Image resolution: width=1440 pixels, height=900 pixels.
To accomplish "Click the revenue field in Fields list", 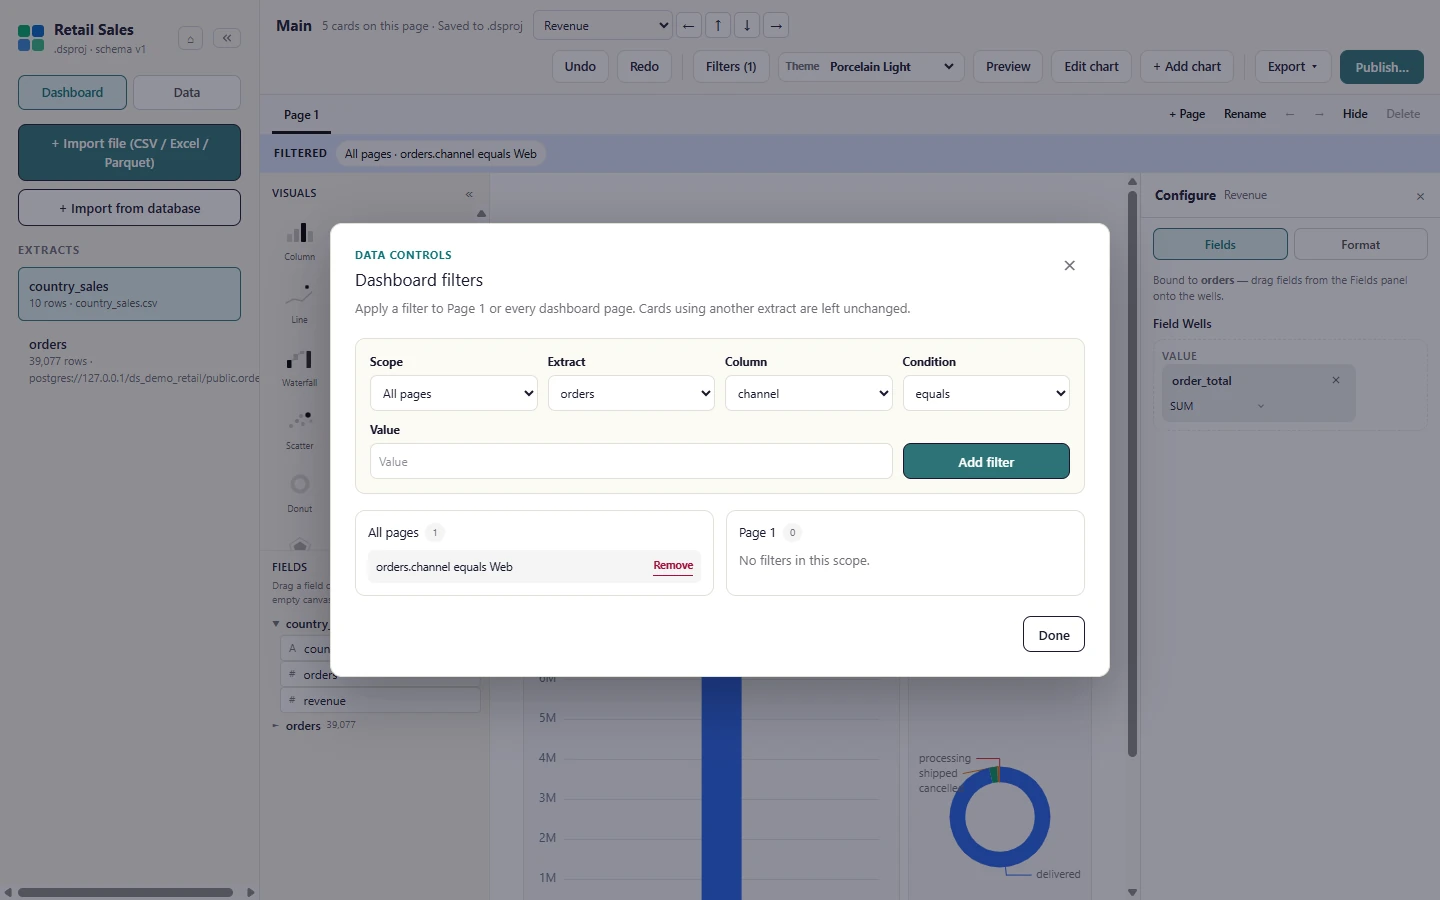I will coord(380,701).
